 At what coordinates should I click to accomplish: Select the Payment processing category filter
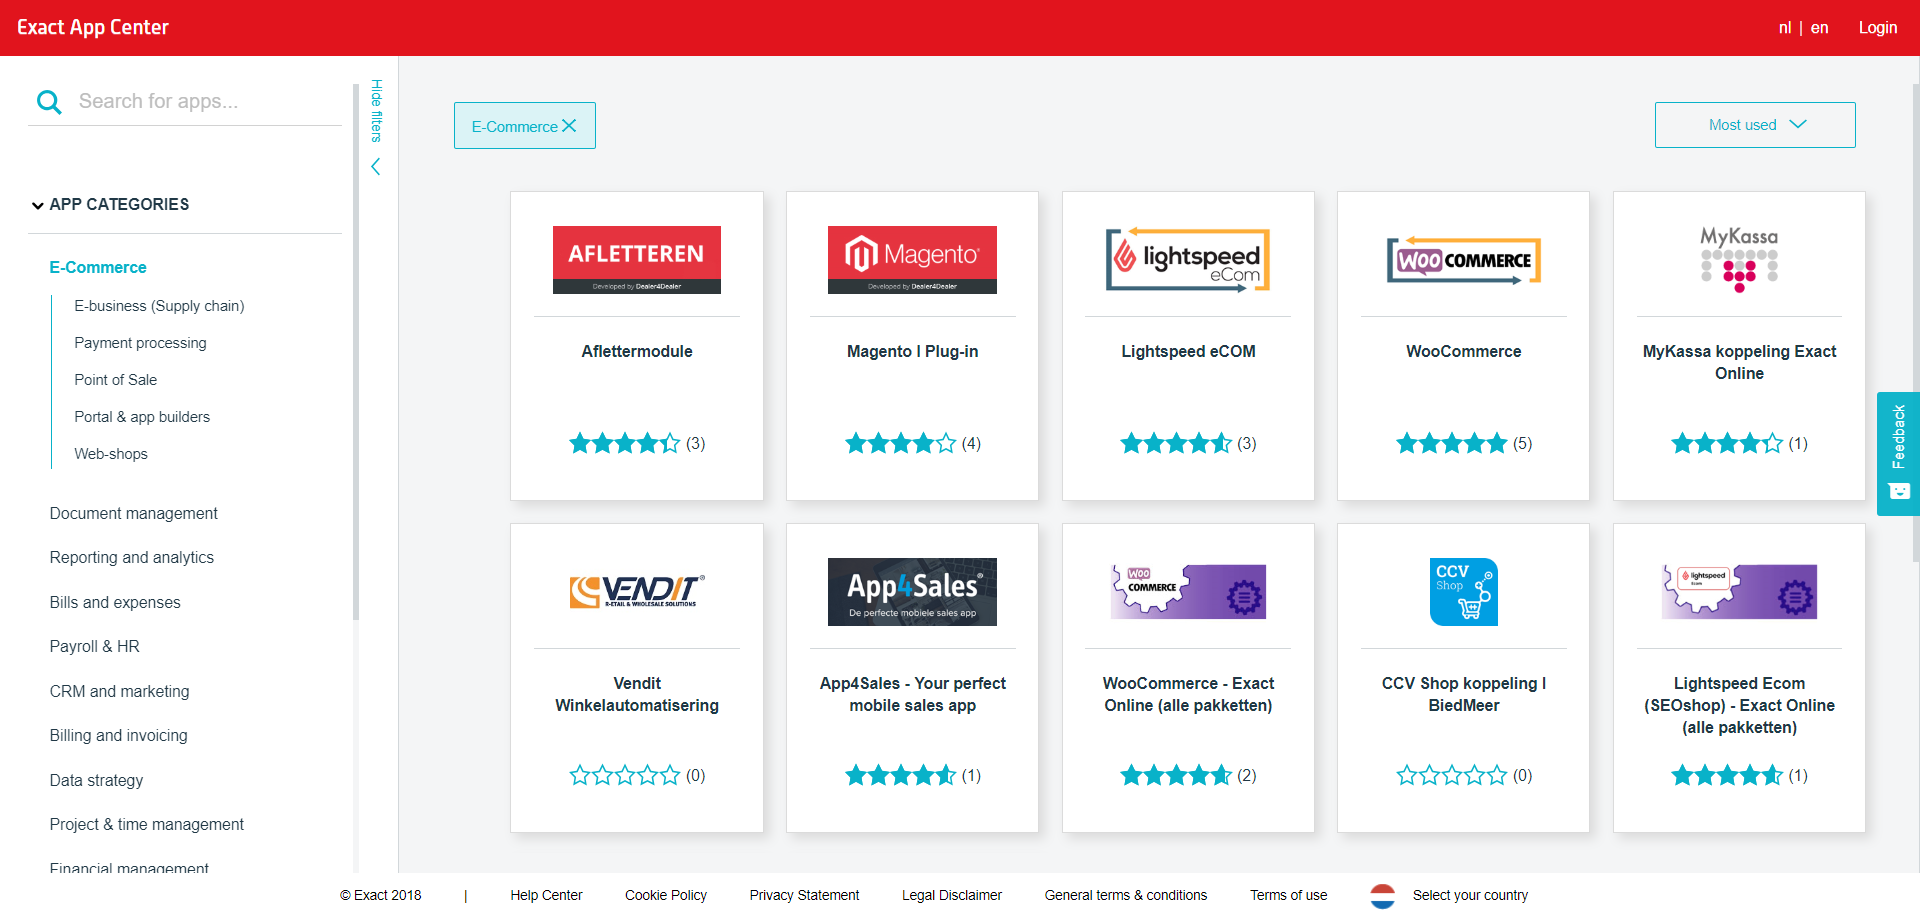coord(140,342)
